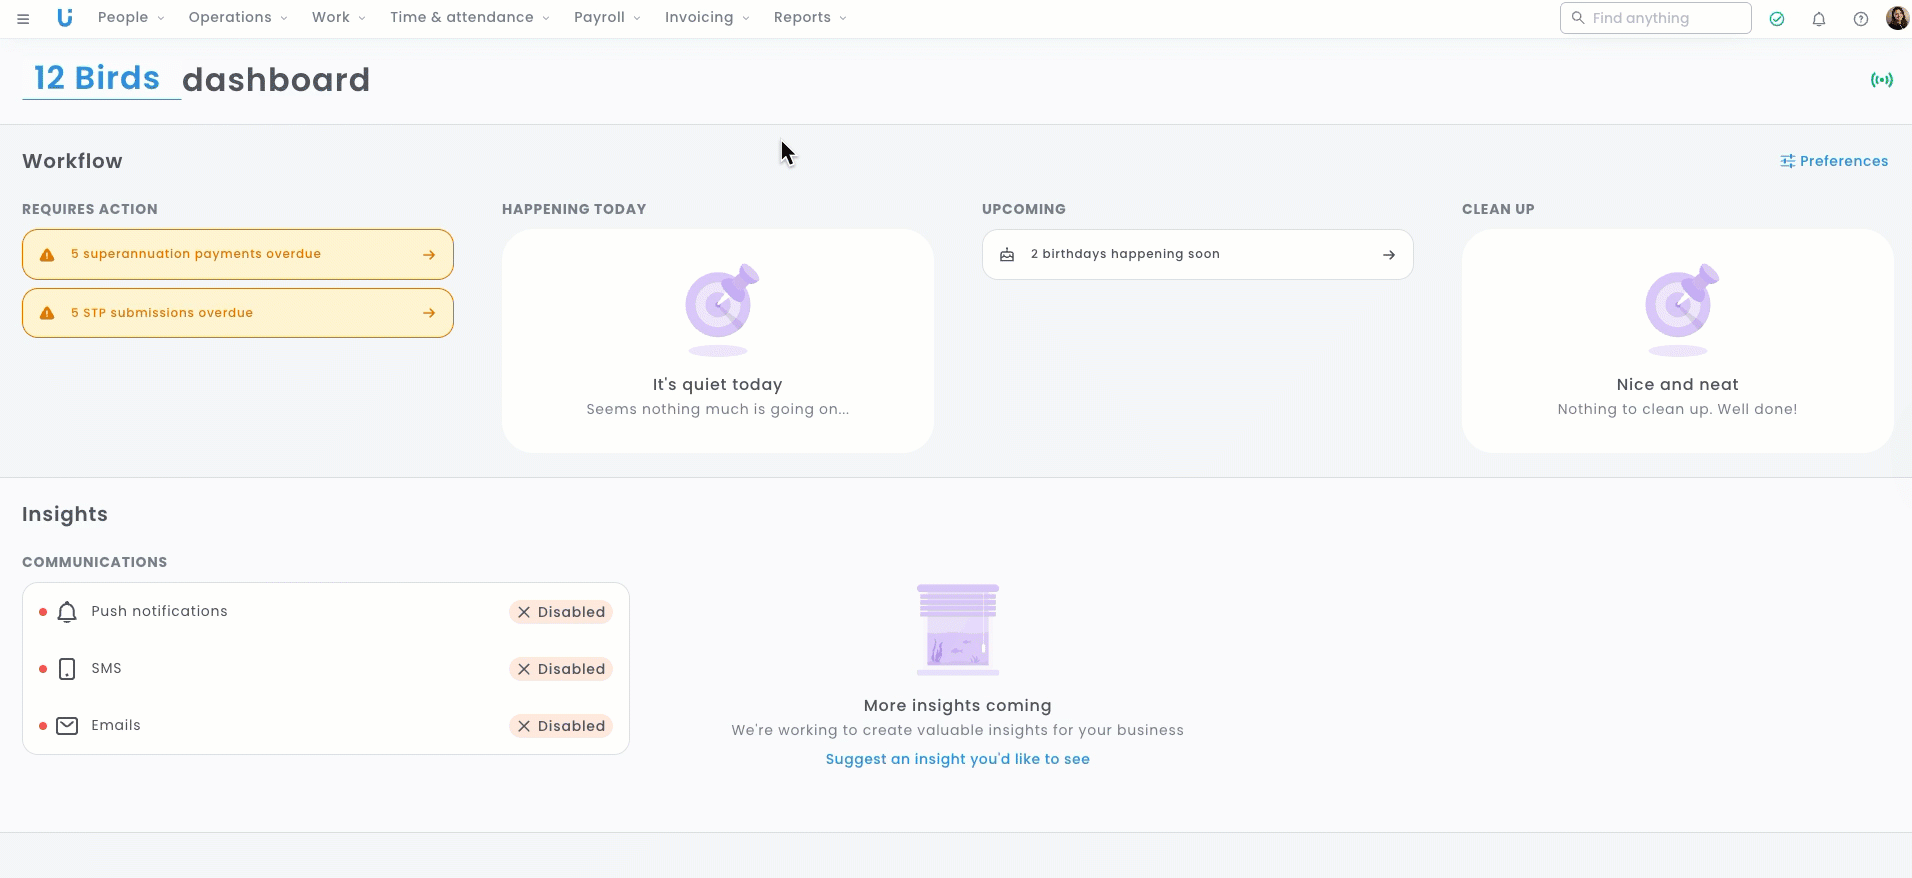Open the Reports menu
Image resolution: width=1912 pixels, height=878 pixels.
tap(809, 18)
